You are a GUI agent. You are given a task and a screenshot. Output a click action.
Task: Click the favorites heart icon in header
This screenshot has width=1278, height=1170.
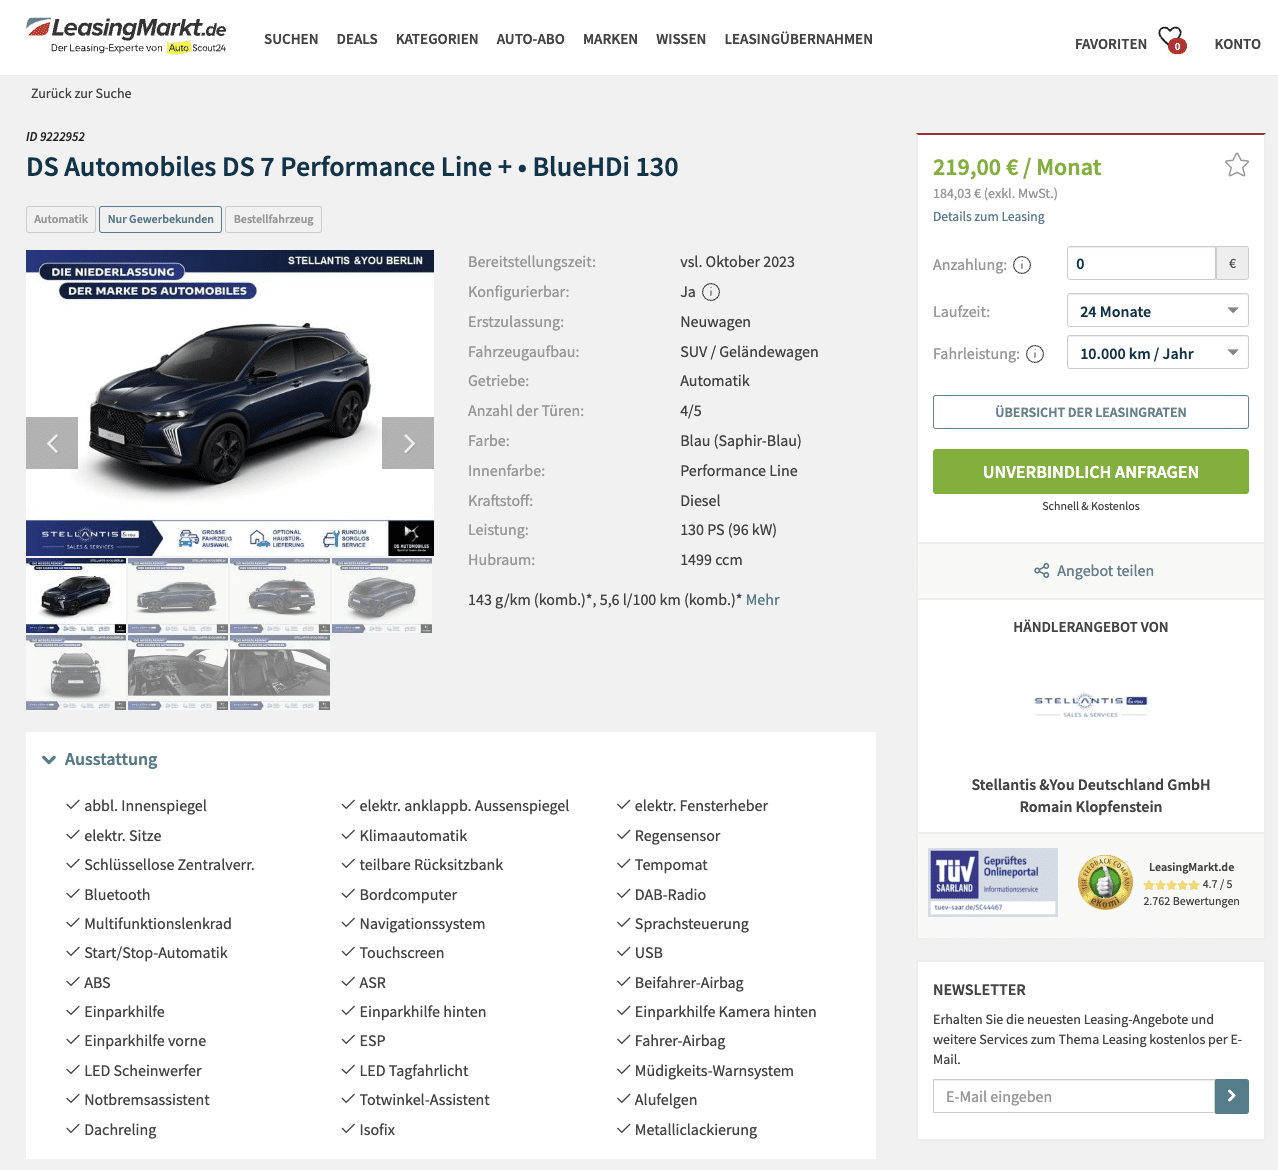coord(1171,39)
